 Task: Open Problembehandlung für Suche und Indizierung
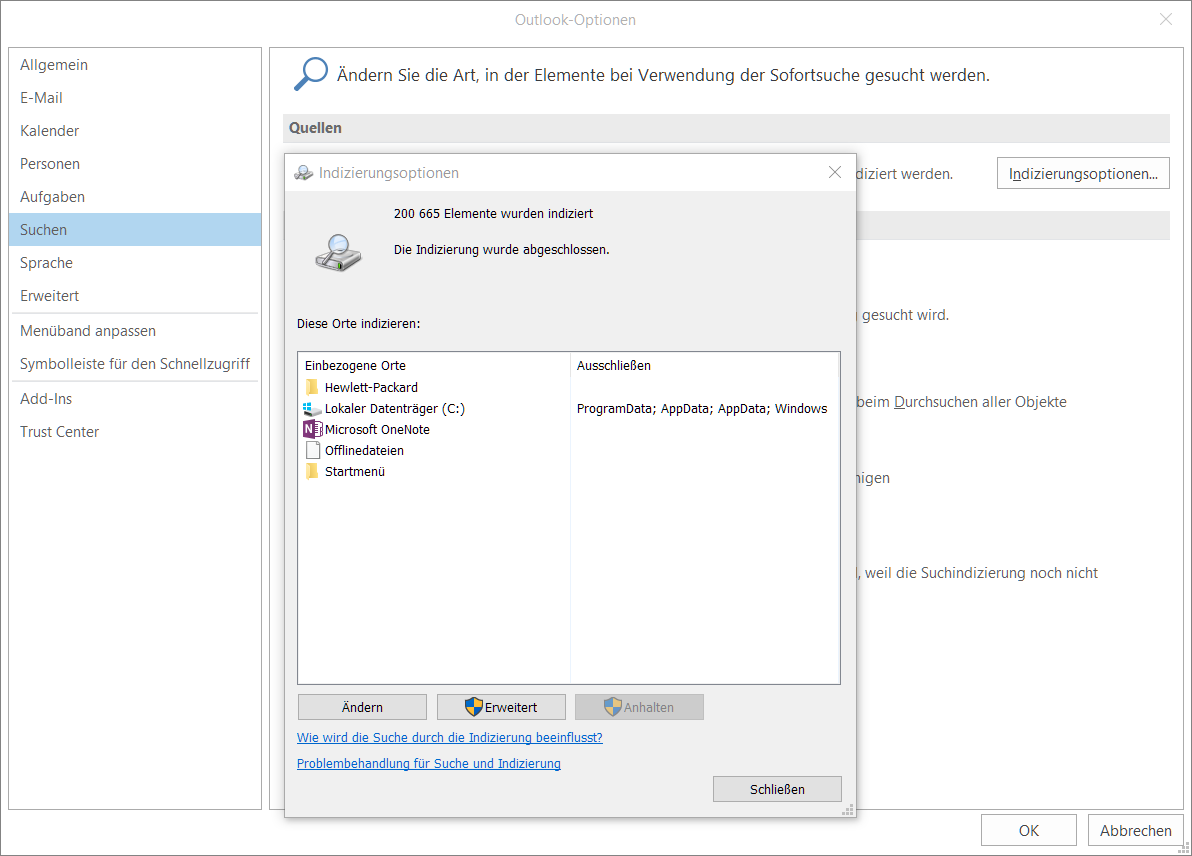click(429, 764)
